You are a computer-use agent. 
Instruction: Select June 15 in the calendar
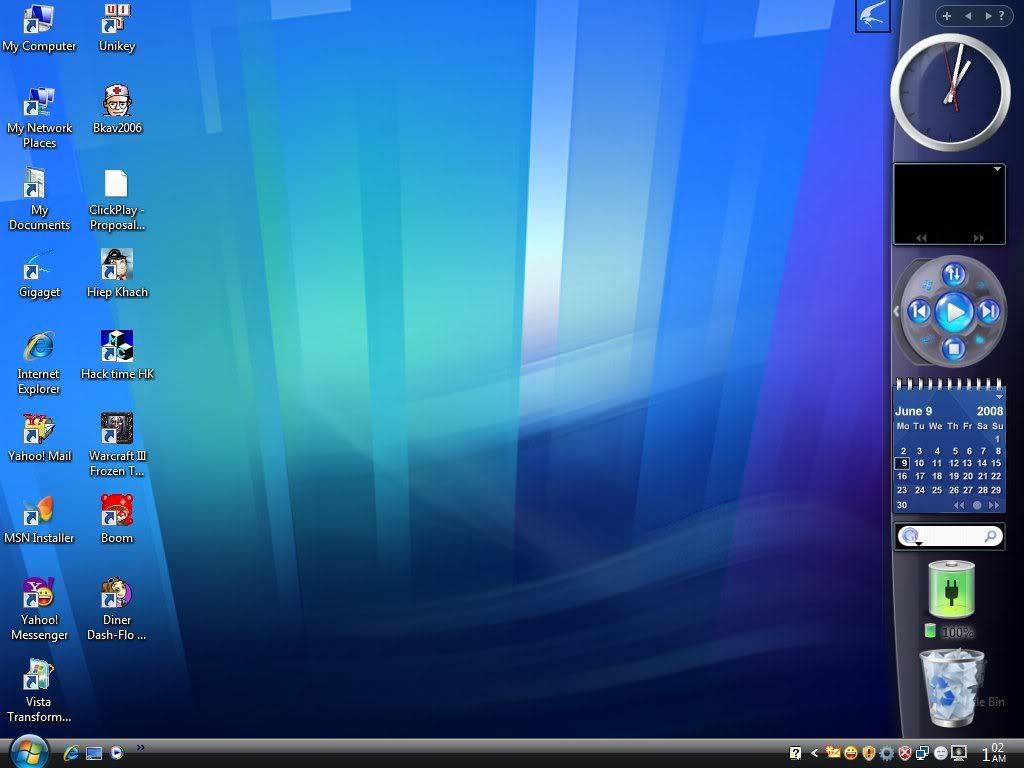996,463
